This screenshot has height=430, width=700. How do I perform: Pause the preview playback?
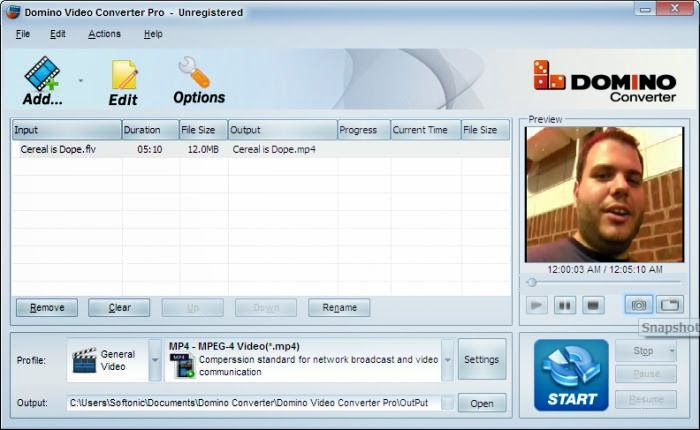tap(565, 305)
